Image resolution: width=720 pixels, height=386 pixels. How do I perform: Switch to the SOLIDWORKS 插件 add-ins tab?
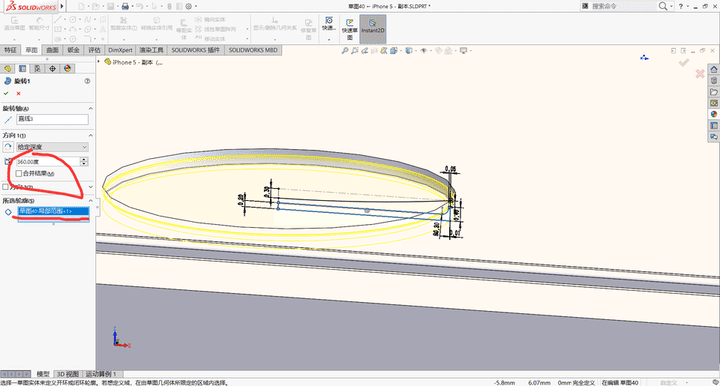(x=196, y=50)
